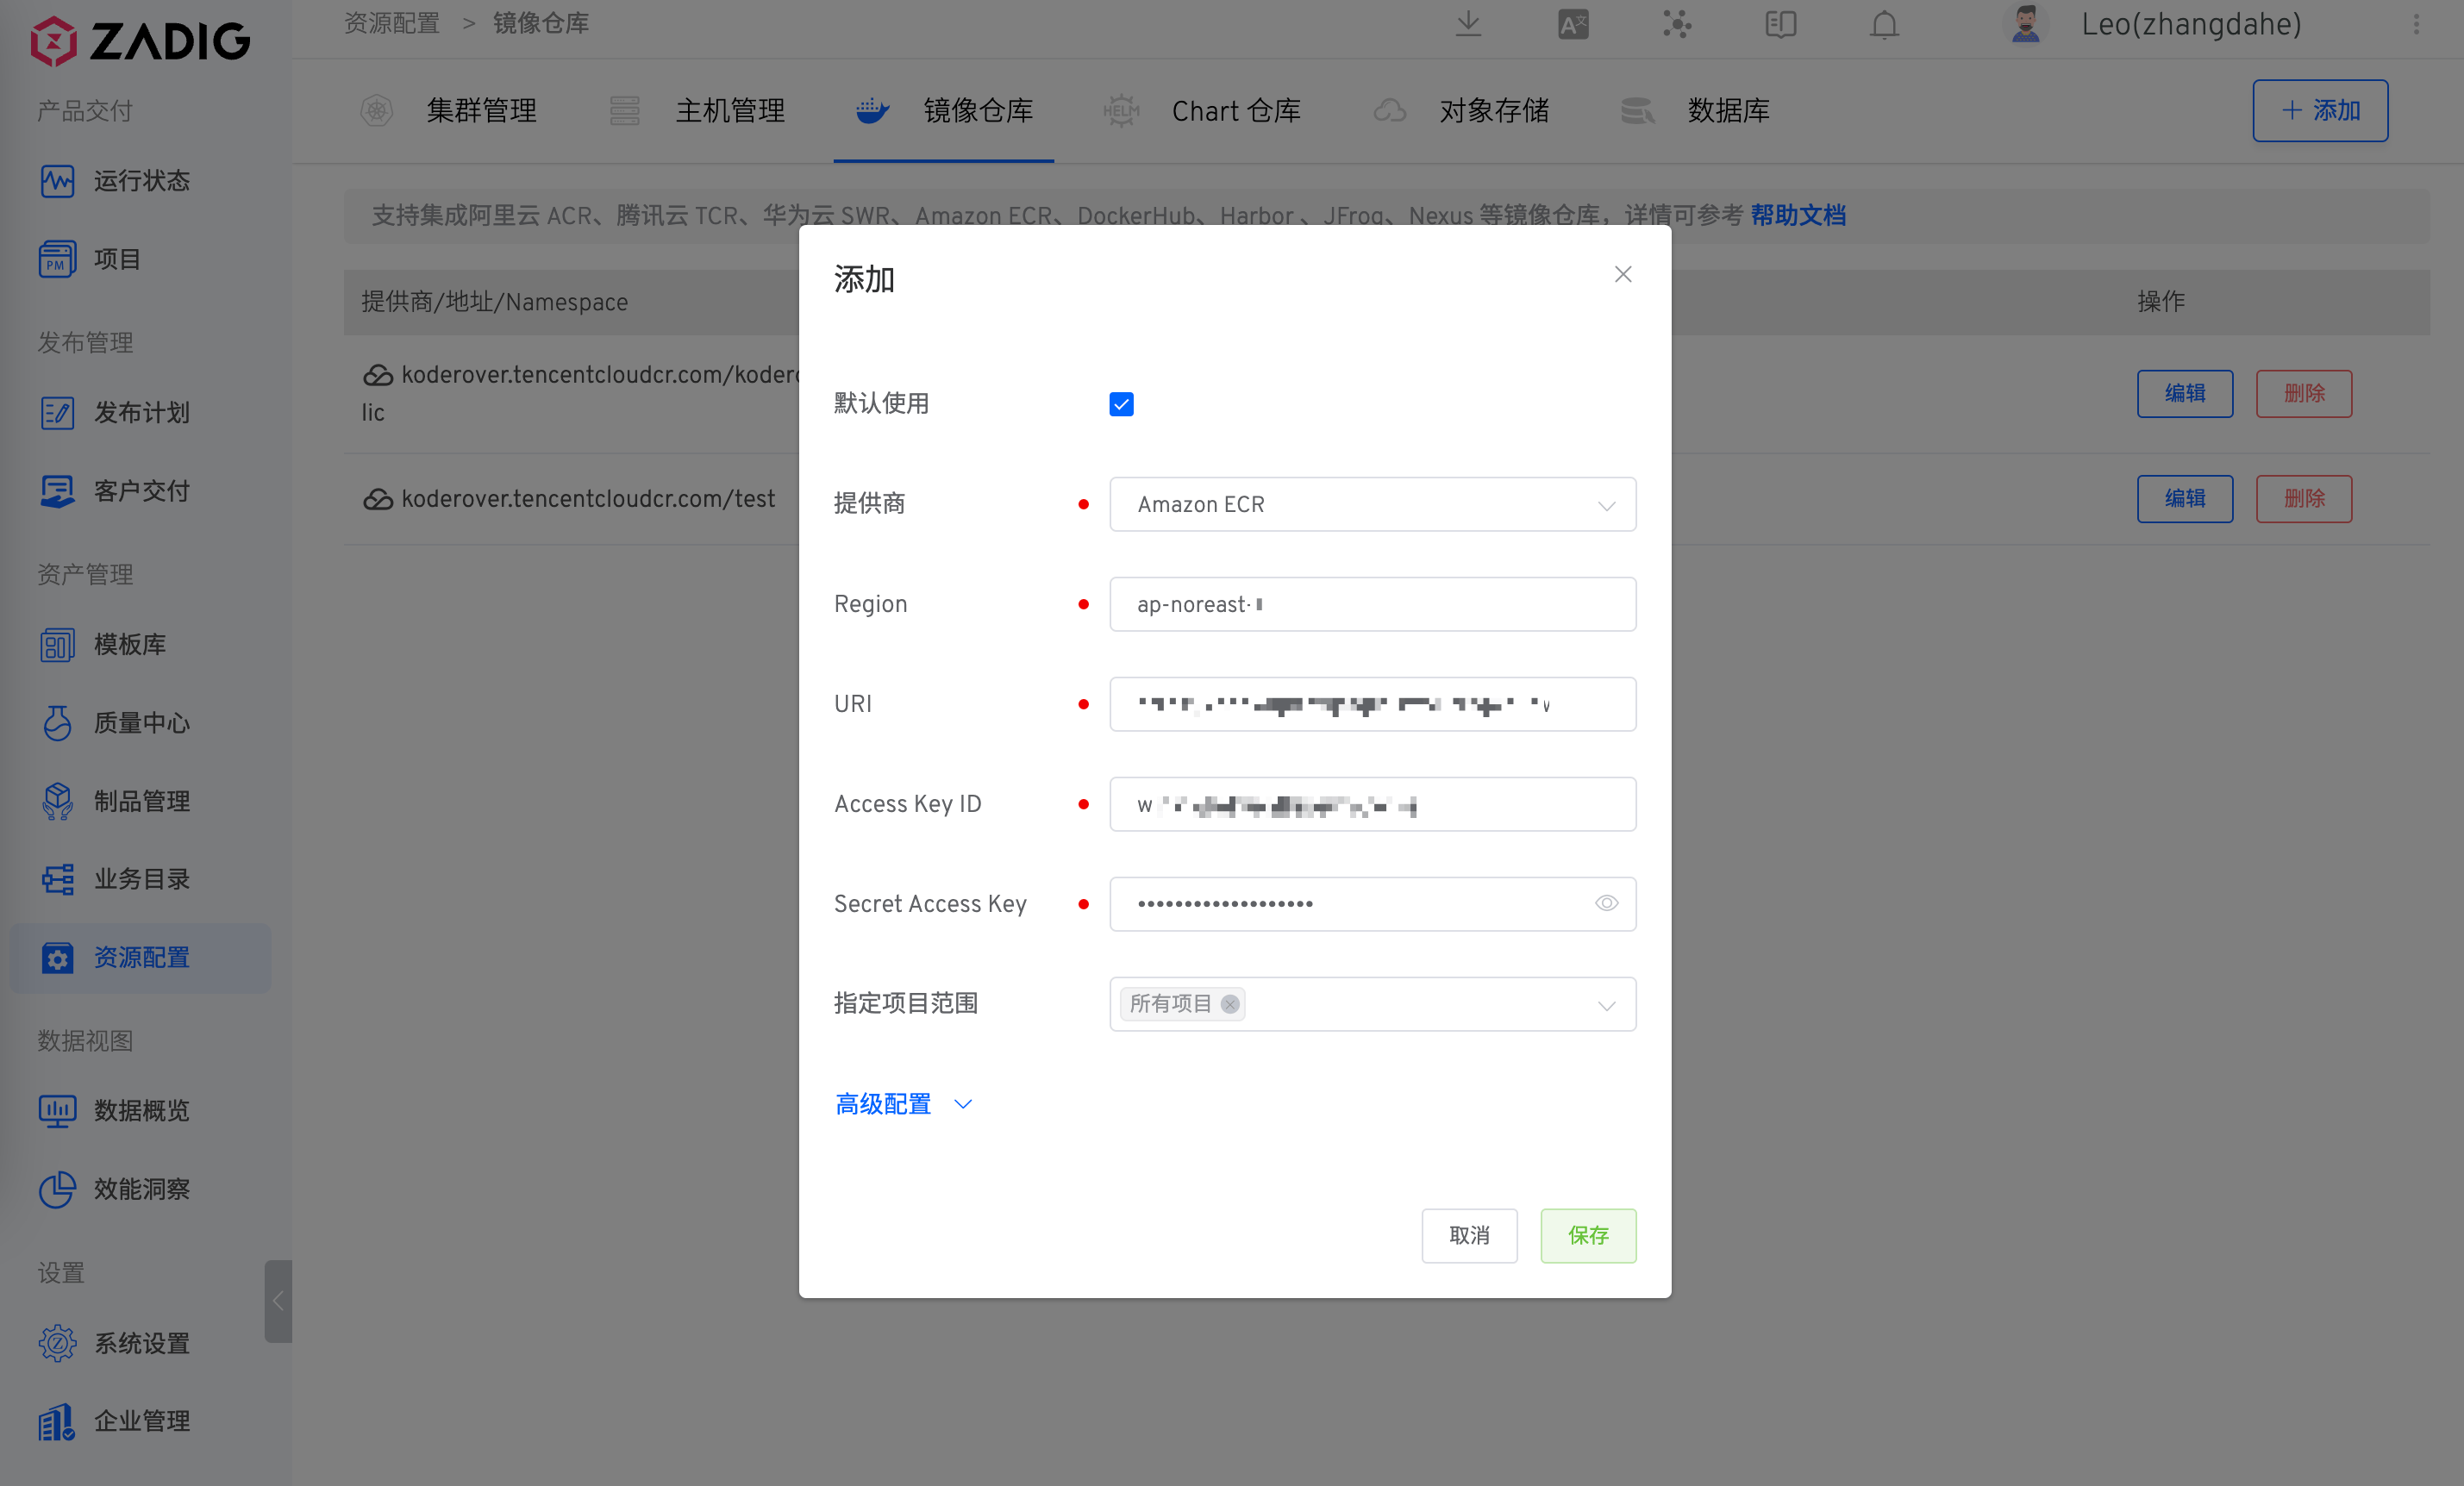Uncheck the 默认使用 checkbox
The image size is (2464, 1486).
(x=1121, y=404)
